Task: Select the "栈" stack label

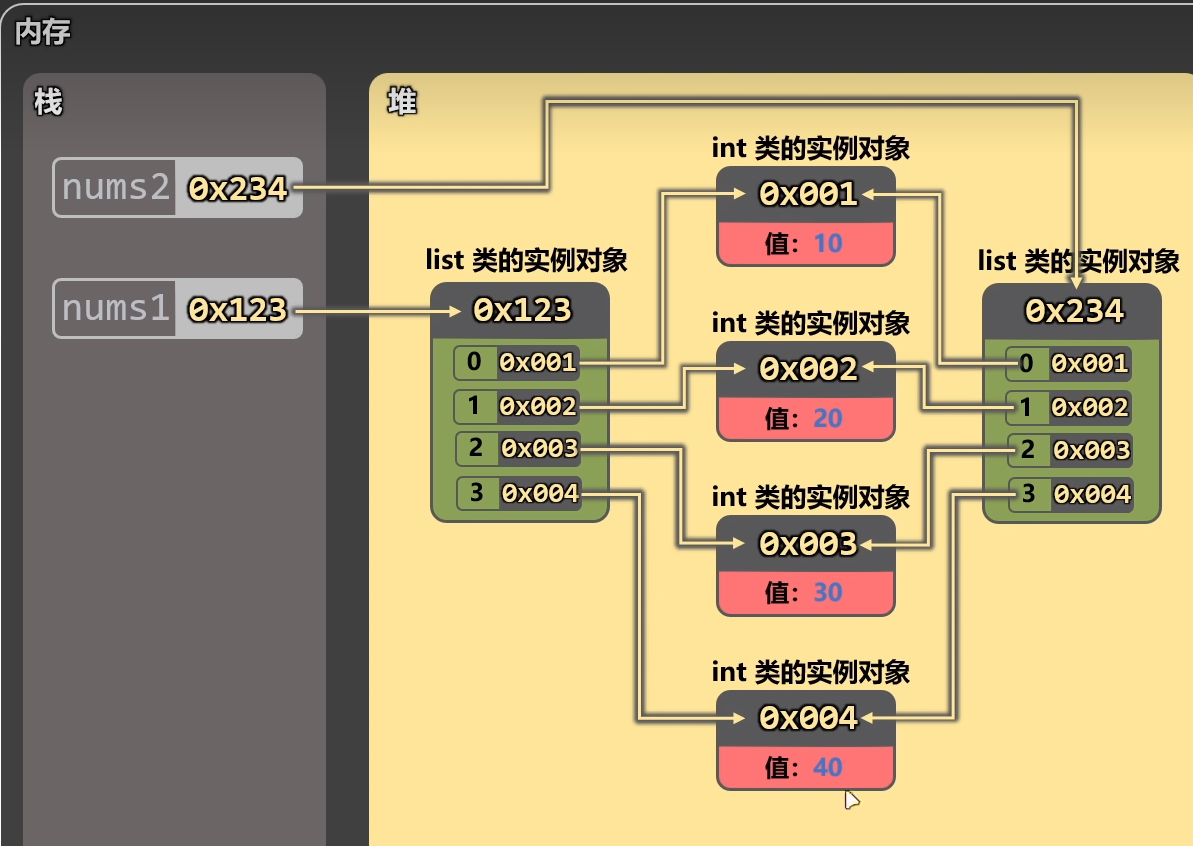Action: click(48, 101)
